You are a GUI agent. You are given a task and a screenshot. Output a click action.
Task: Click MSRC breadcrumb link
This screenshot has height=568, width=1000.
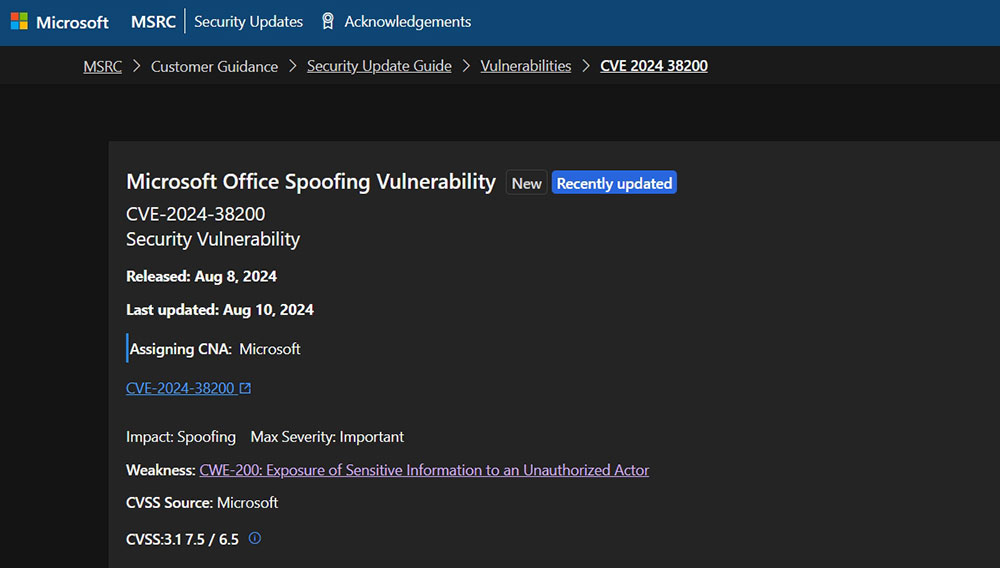click(x=102, y=66)
